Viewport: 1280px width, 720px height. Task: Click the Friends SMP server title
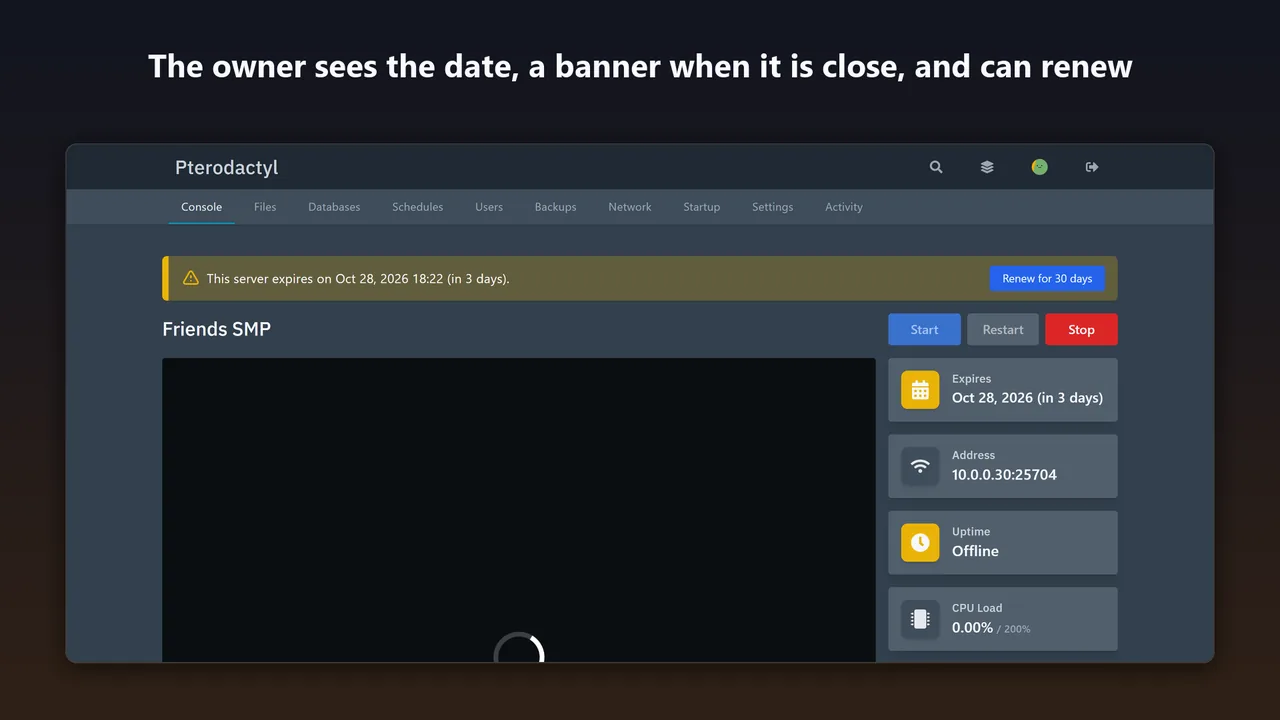pos(216,329)
